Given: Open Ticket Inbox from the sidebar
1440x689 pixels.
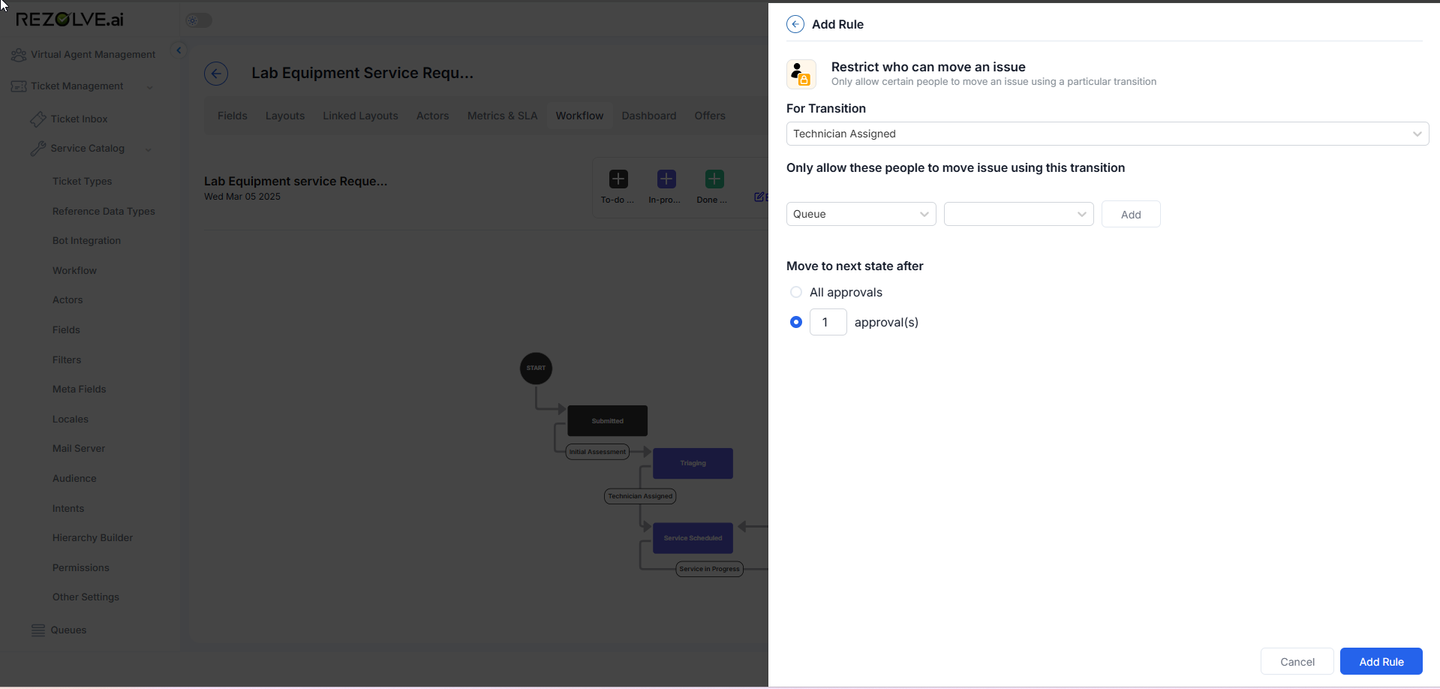Looking at the screenshot, I should 79,119.
